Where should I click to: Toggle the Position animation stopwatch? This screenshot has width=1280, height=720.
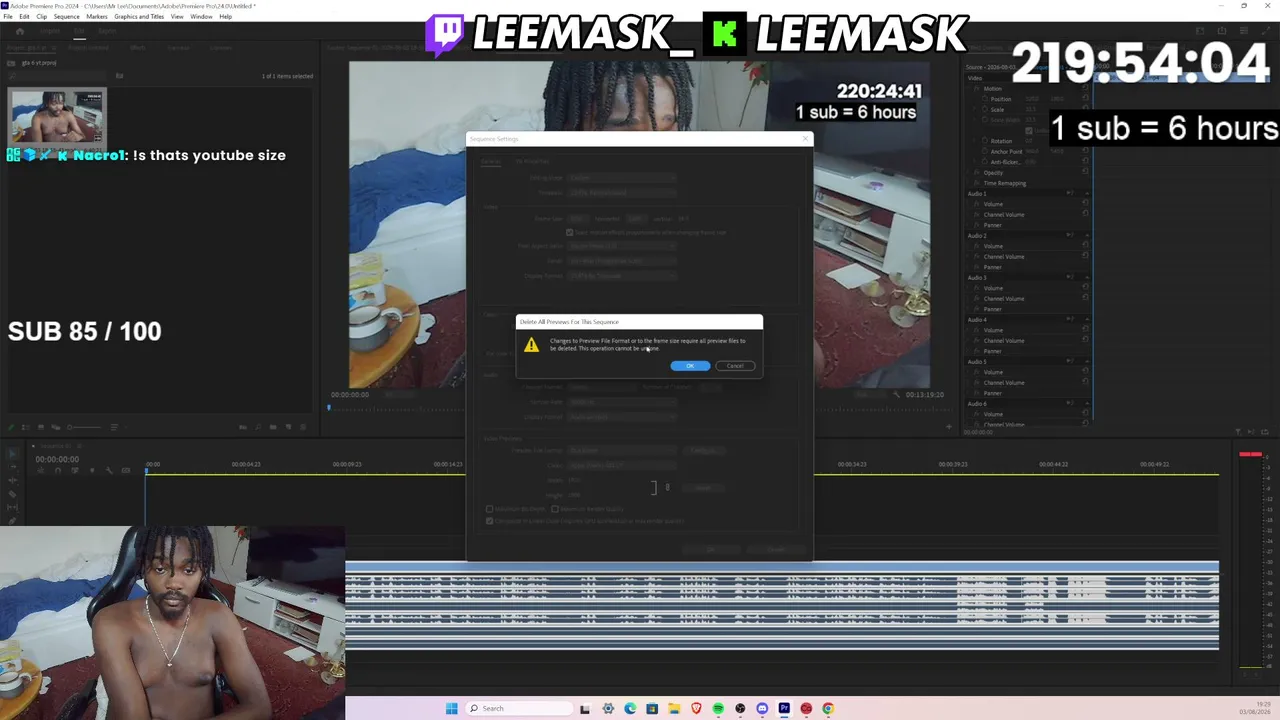(985, 99)
